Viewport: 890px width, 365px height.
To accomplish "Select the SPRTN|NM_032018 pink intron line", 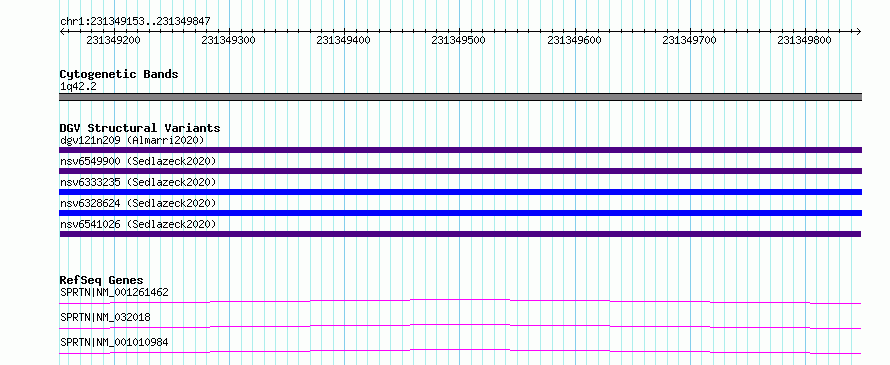I will pos(460,326).
